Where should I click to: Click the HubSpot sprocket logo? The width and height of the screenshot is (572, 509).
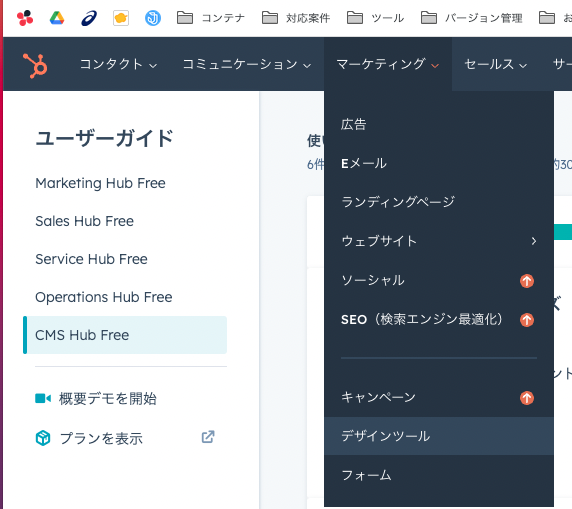click(35, 65)
